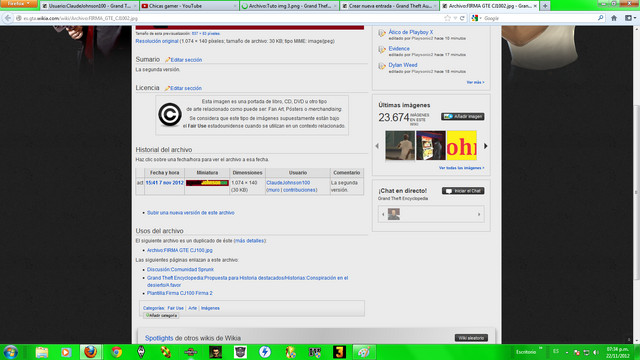Open the Fair Use category link

coord(176,308)
